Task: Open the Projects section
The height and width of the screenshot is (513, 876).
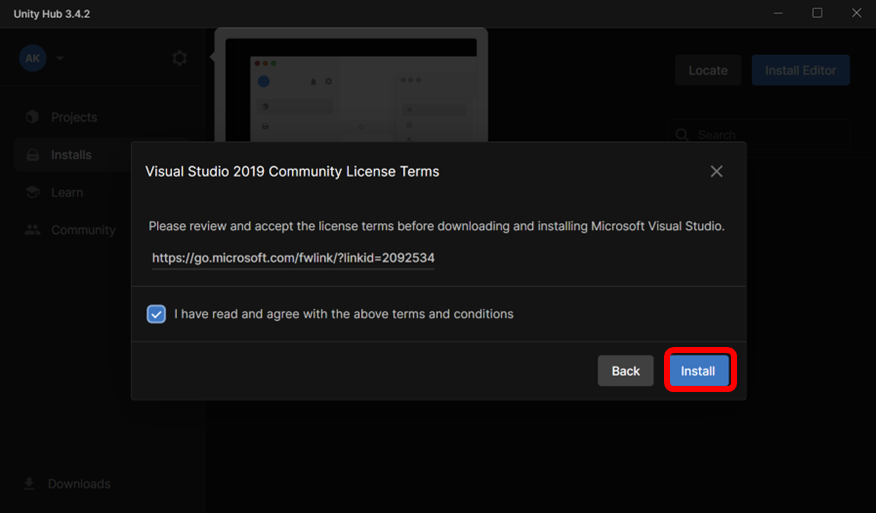Action: pyautogui.click(x=74, y=117)
